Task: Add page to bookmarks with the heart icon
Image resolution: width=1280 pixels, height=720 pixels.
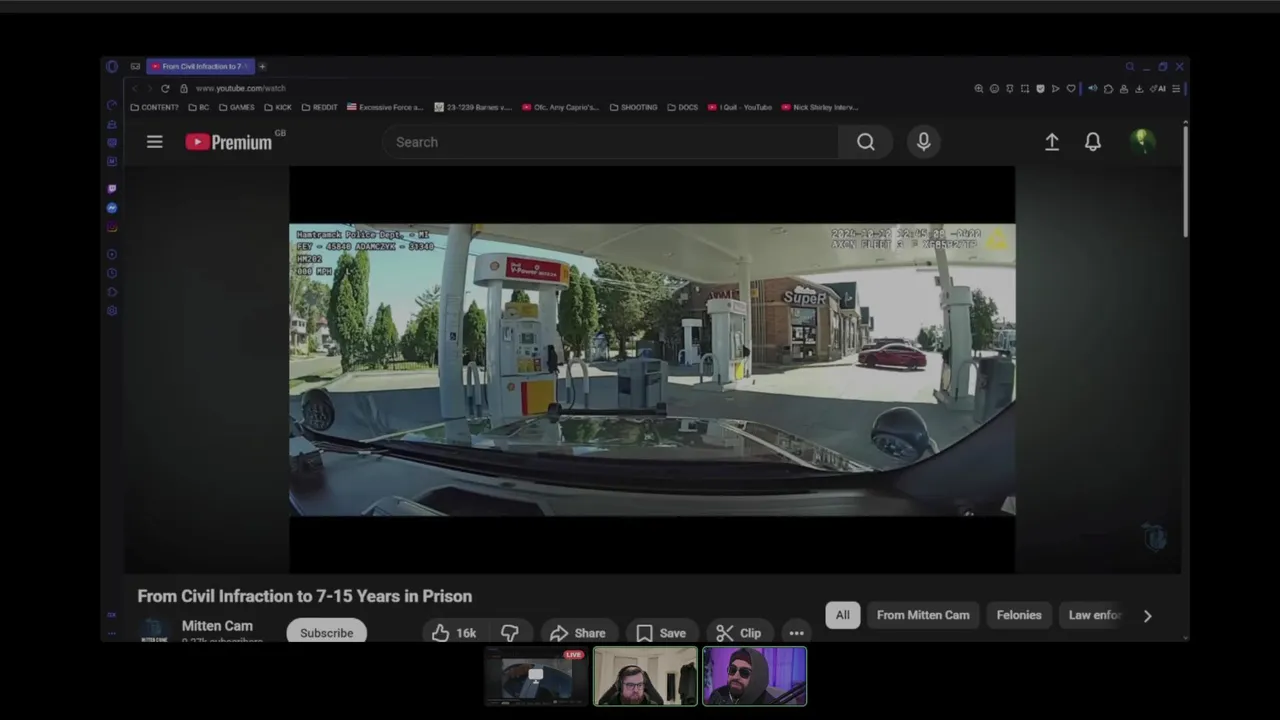Action: click(x=1071, y=89)
